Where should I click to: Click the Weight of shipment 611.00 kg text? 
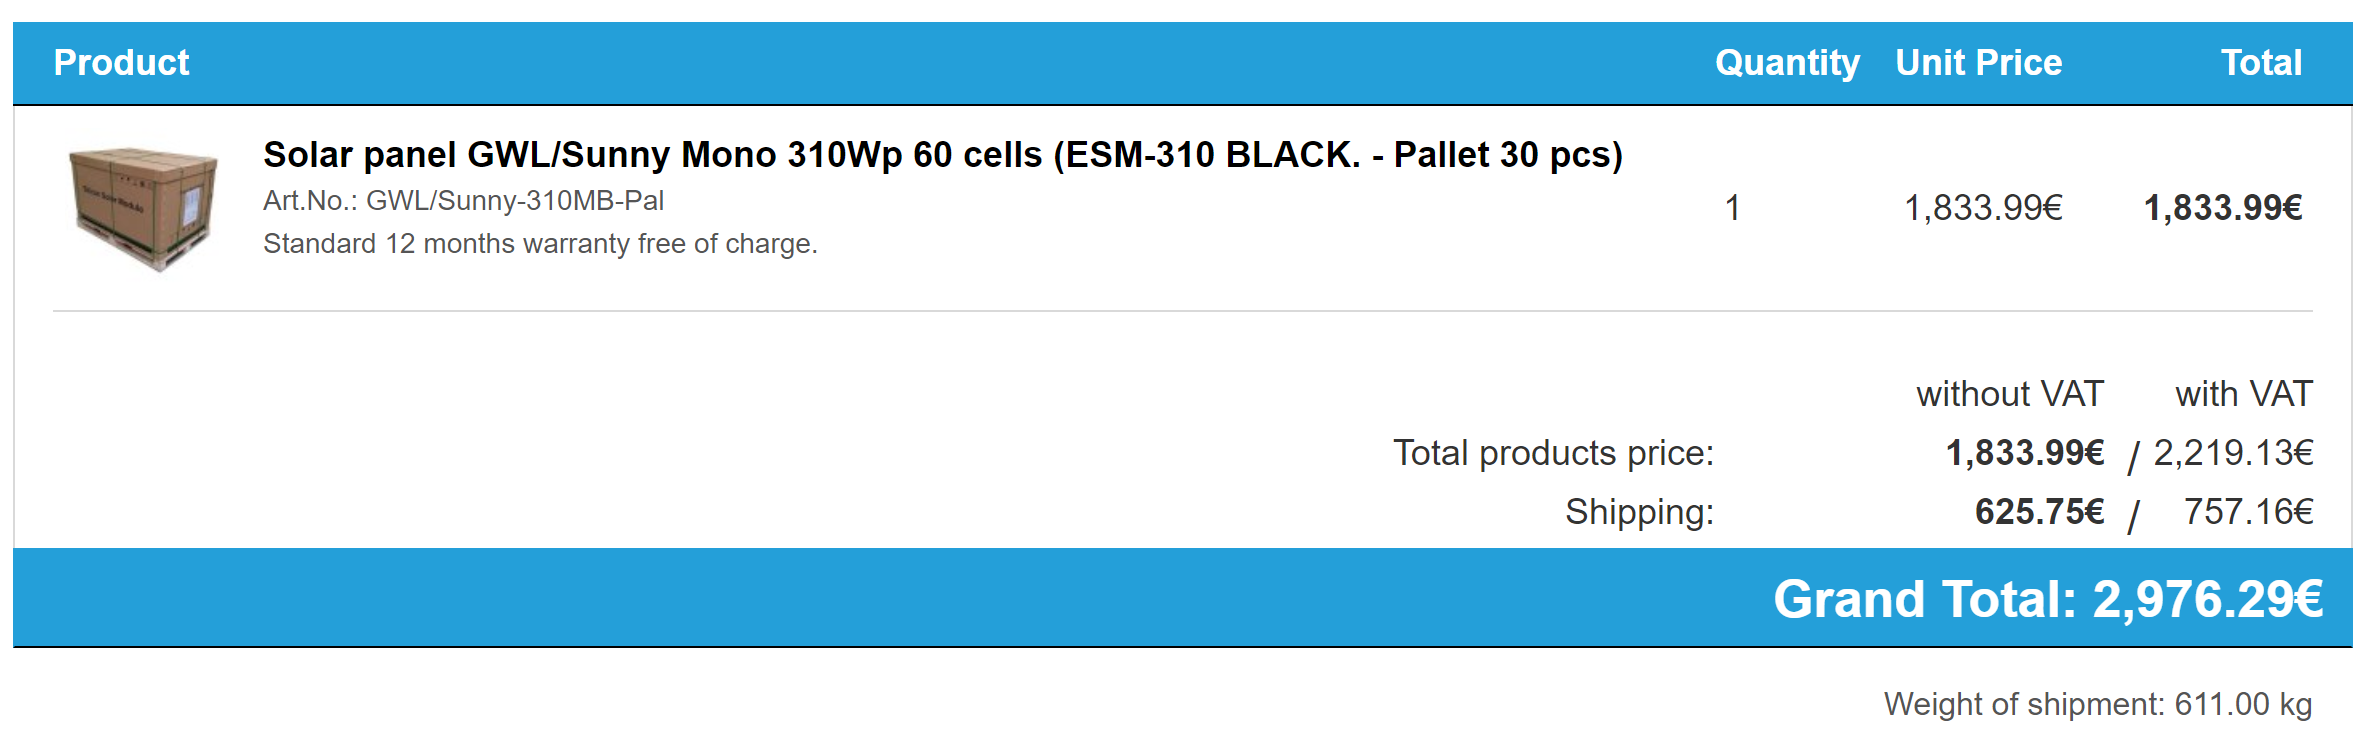click(2097, 704)
